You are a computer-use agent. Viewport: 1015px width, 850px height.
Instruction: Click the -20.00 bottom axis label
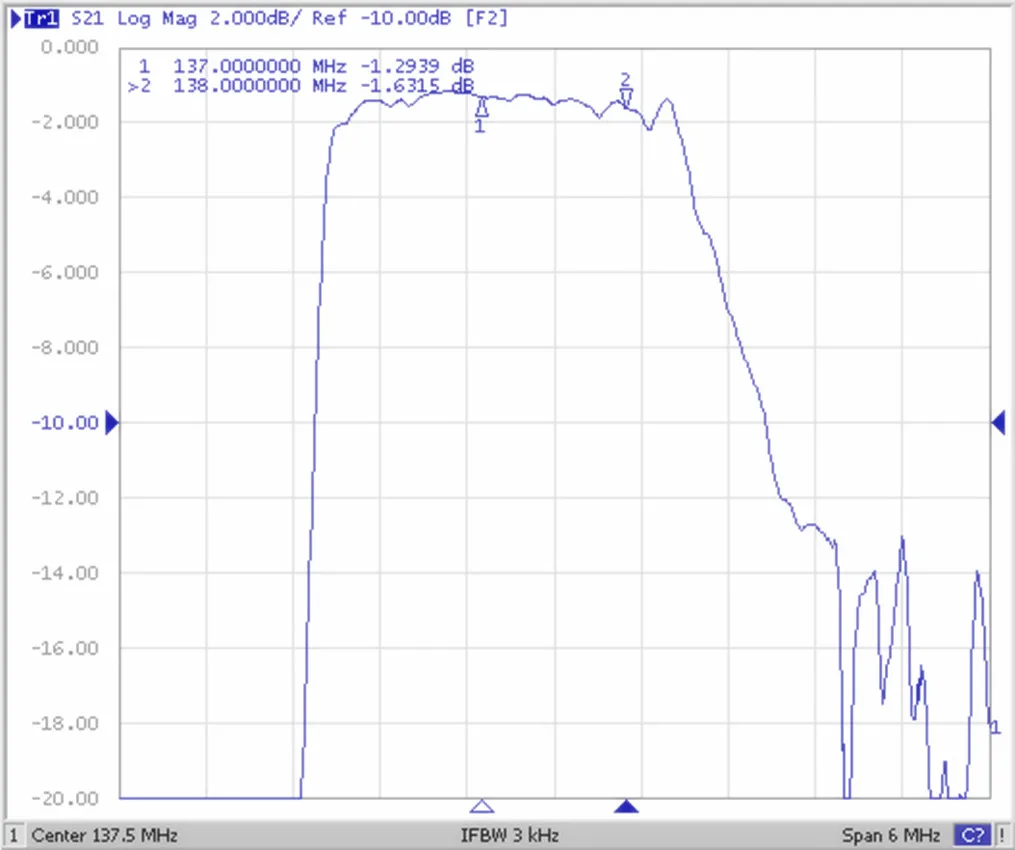[65, 798]
